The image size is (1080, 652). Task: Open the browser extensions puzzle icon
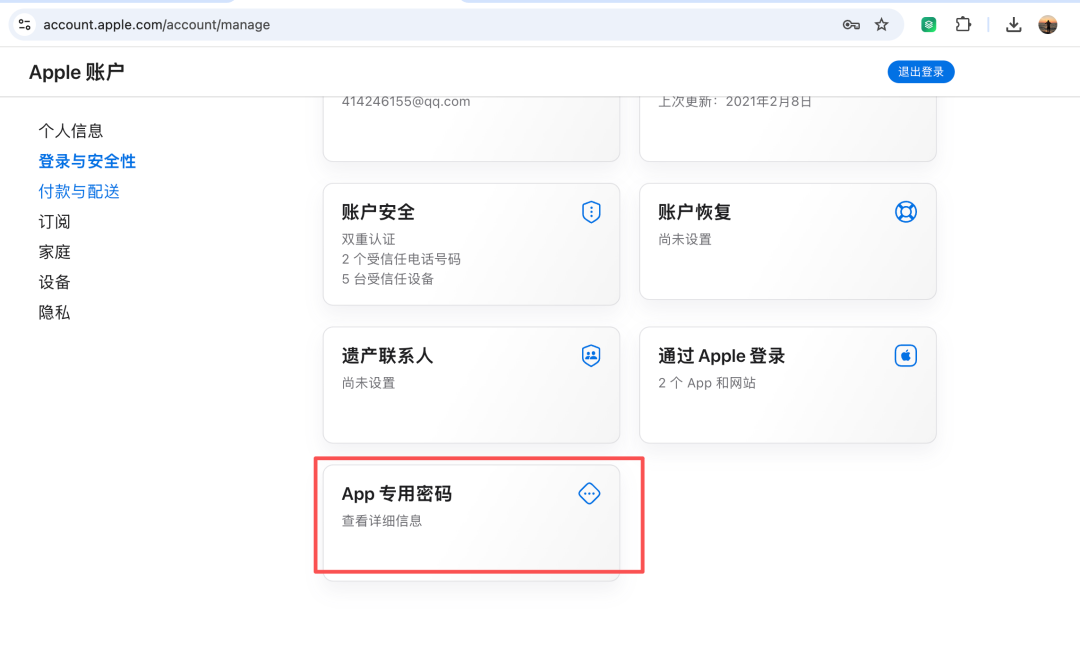click(963, 25)
